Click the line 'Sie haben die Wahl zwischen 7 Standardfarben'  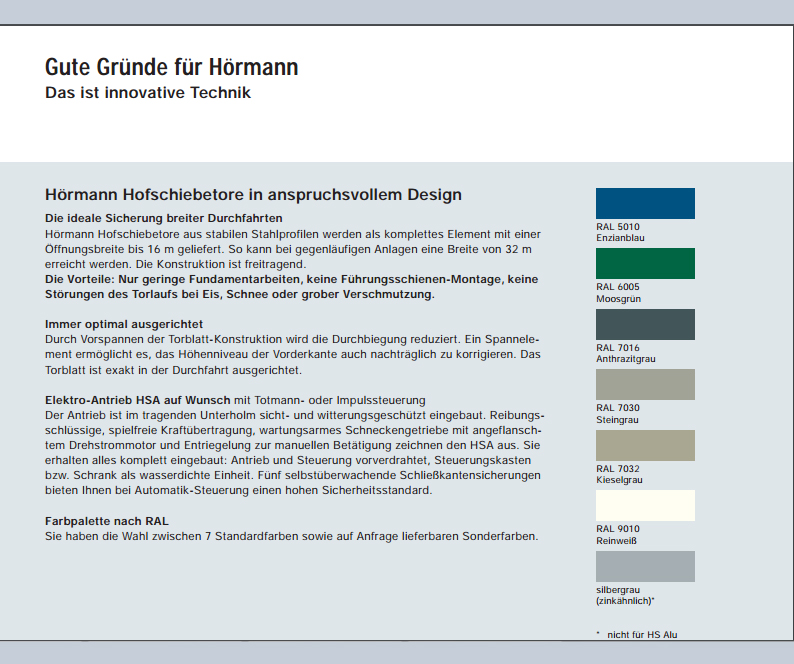tap(292, 536)
